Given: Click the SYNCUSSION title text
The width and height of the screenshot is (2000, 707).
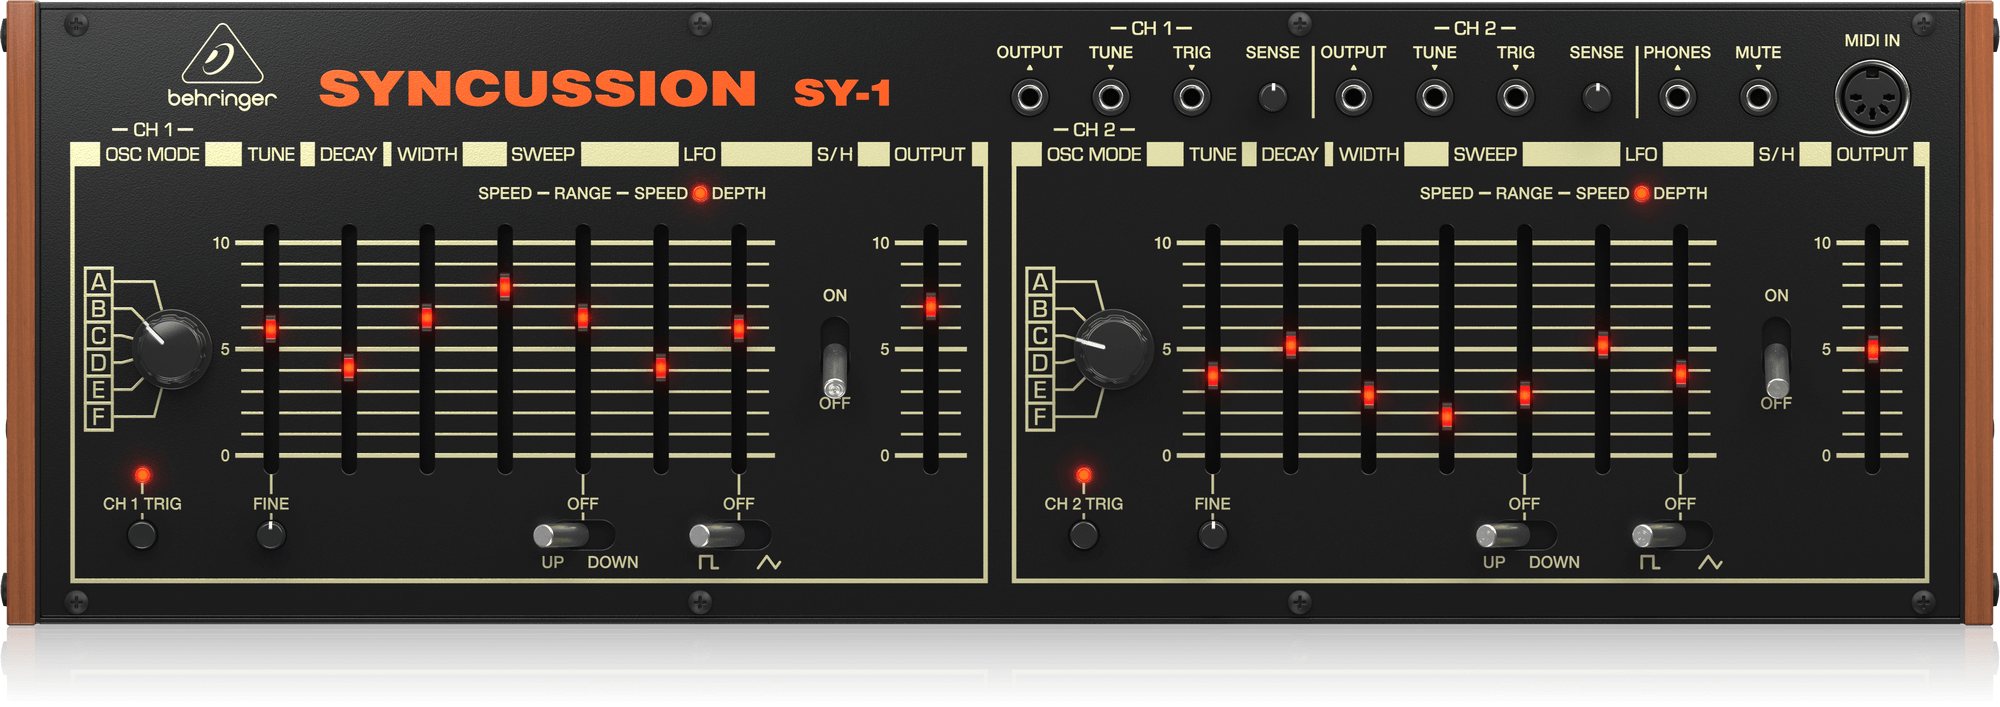Looking at the screenshot, I should point(538,88).
